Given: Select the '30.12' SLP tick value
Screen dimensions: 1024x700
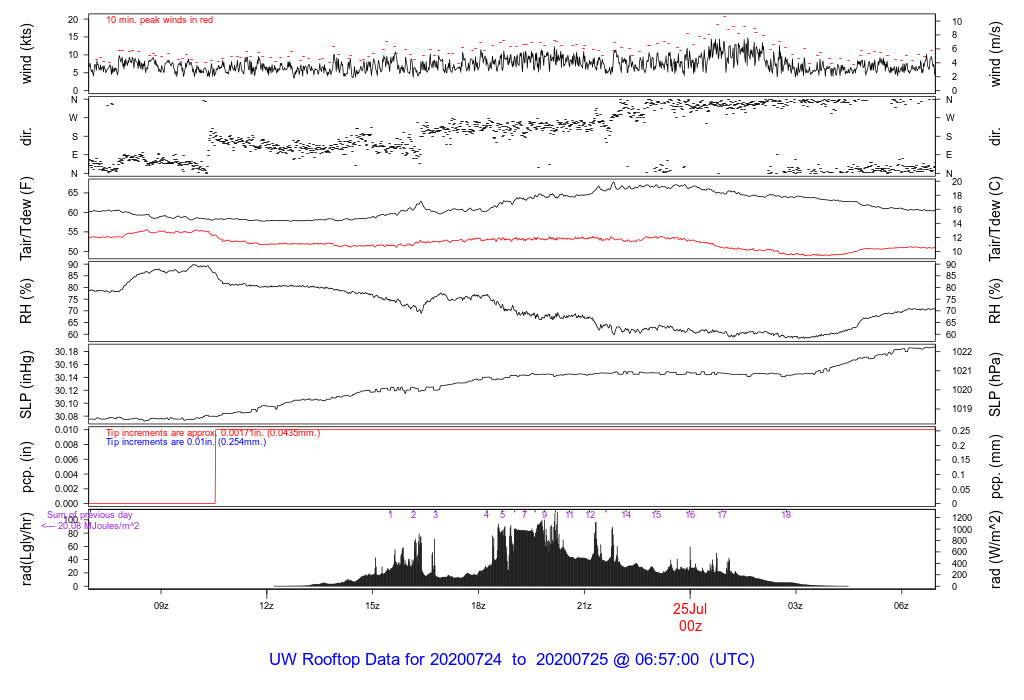Looking at the screenshot, I should click(67, 391).
